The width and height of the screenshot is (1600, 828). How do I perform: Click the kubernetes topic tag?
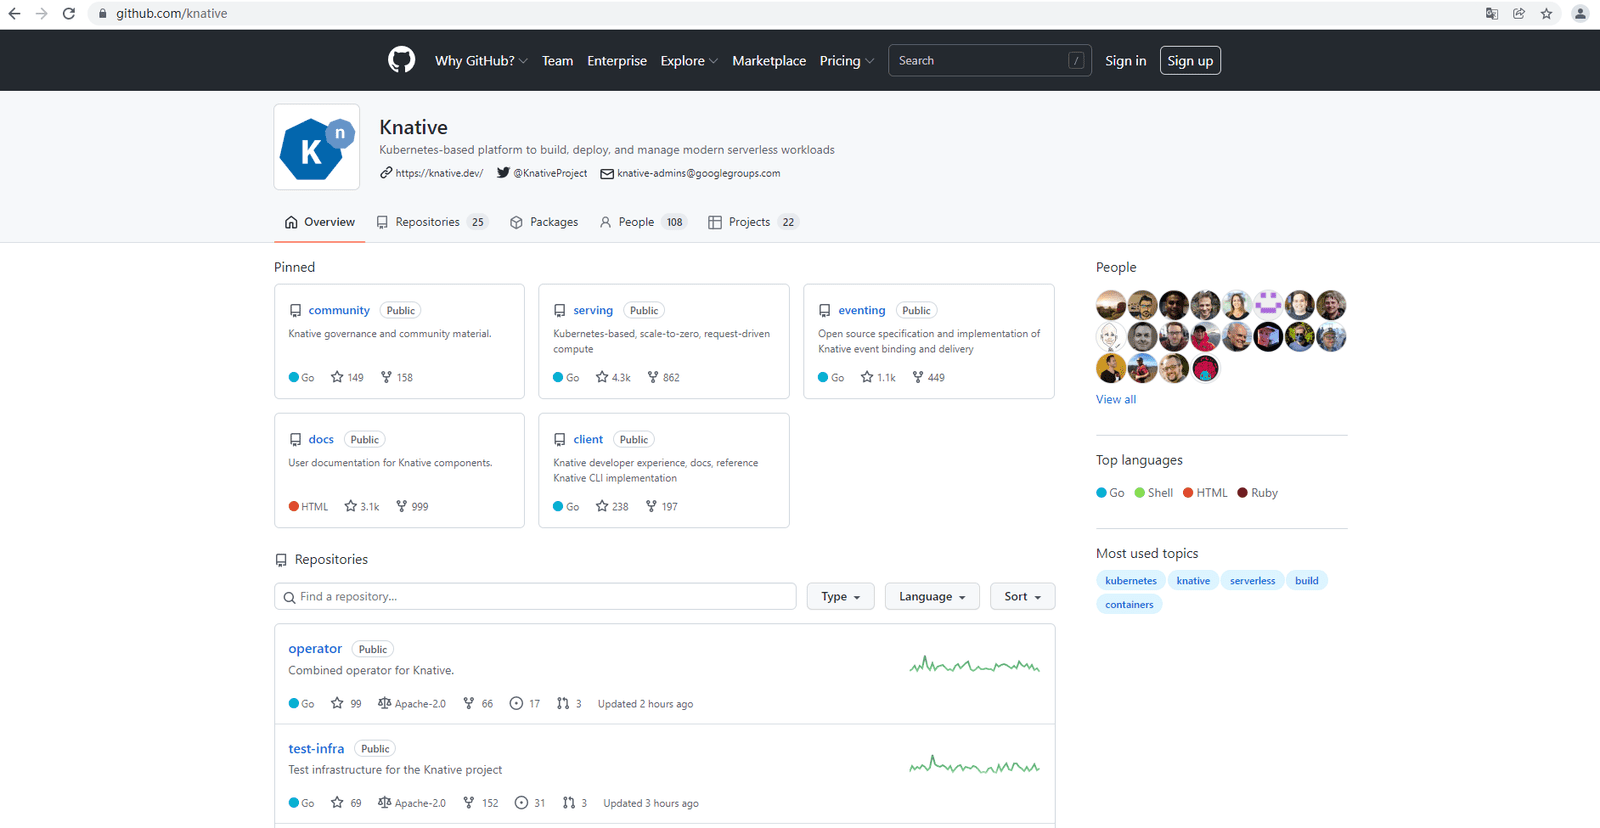point(1131,581)
